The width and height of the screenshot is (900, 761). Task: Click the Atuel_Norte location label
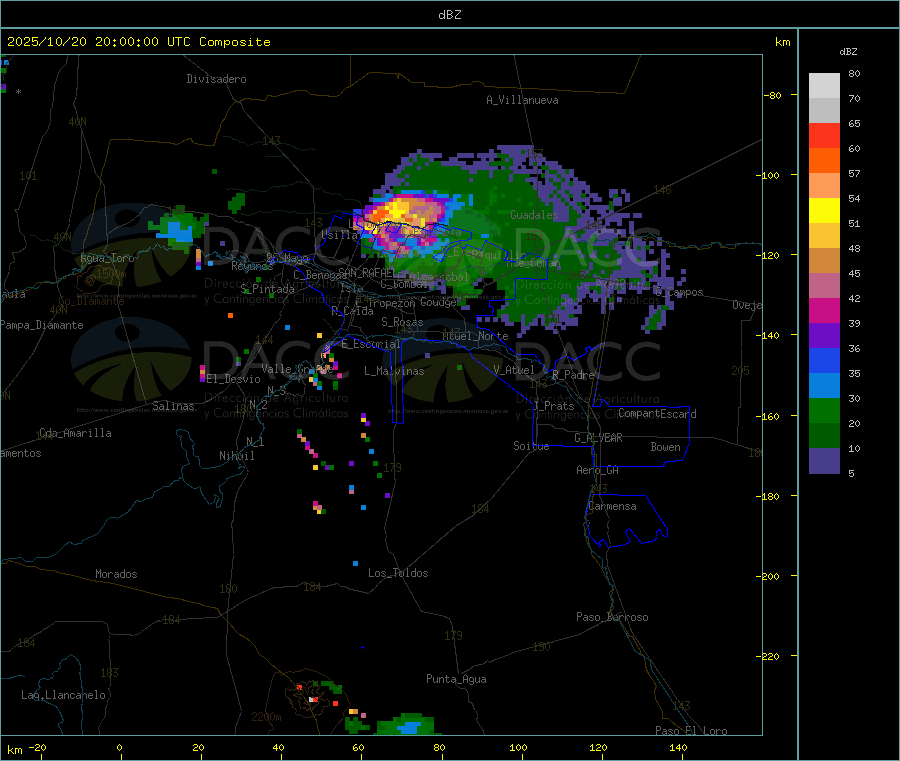click(475, 336)
